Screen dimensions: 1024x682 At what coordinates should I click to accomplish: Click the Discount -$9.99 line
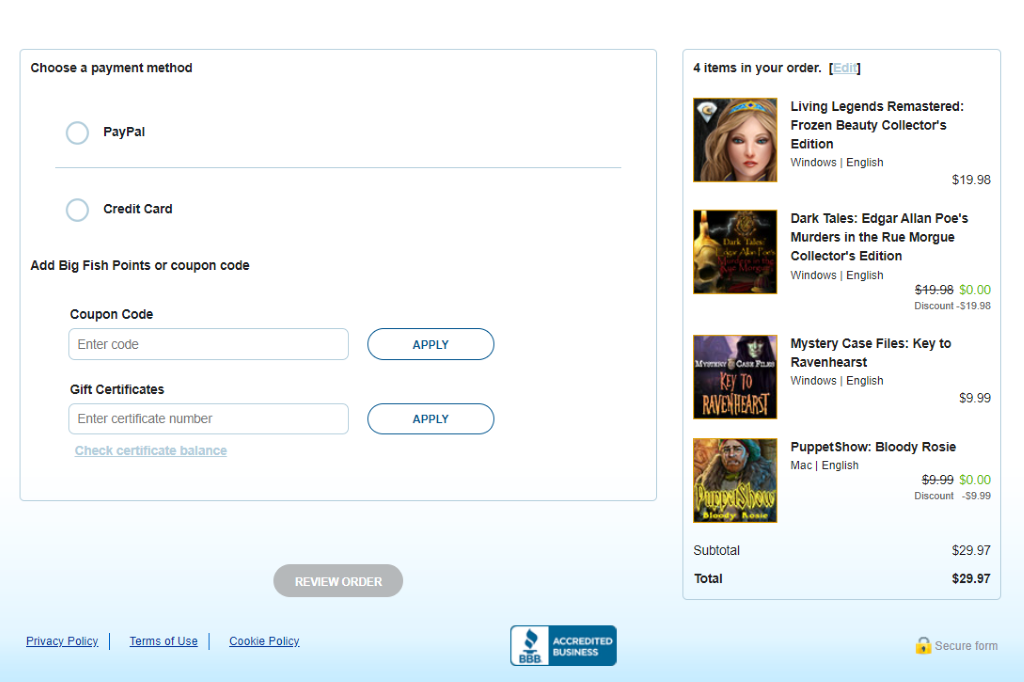coord(952,496)
